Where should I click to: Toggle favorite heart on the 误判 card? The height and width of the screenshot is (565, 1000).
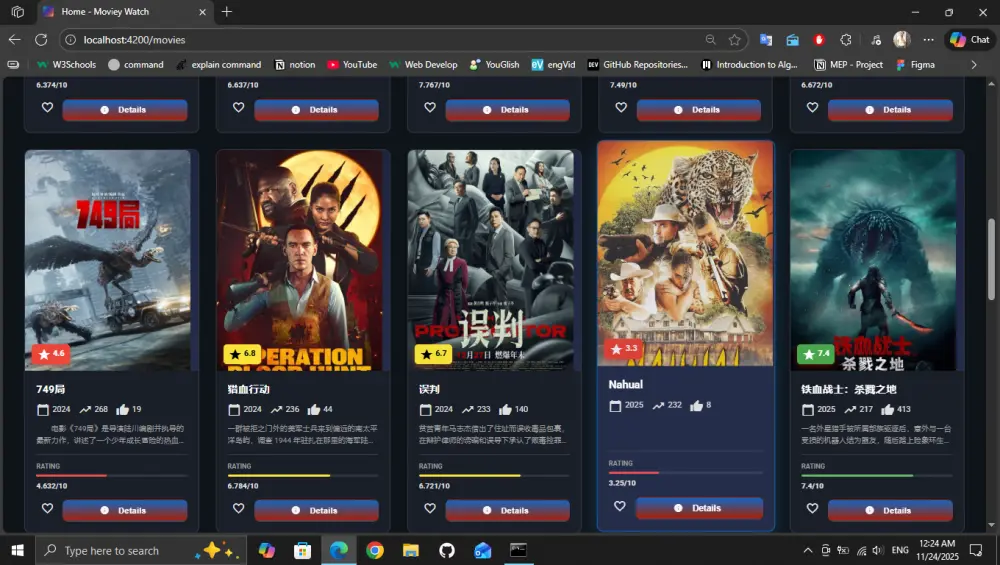click(x=430, y=508)
